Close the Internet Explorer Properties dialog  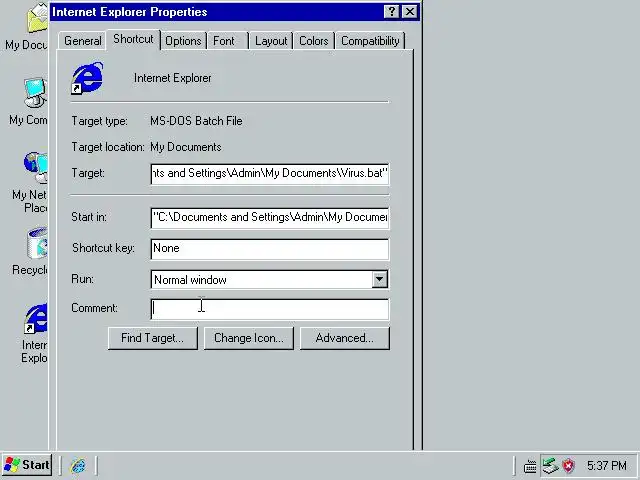[409, 12]
